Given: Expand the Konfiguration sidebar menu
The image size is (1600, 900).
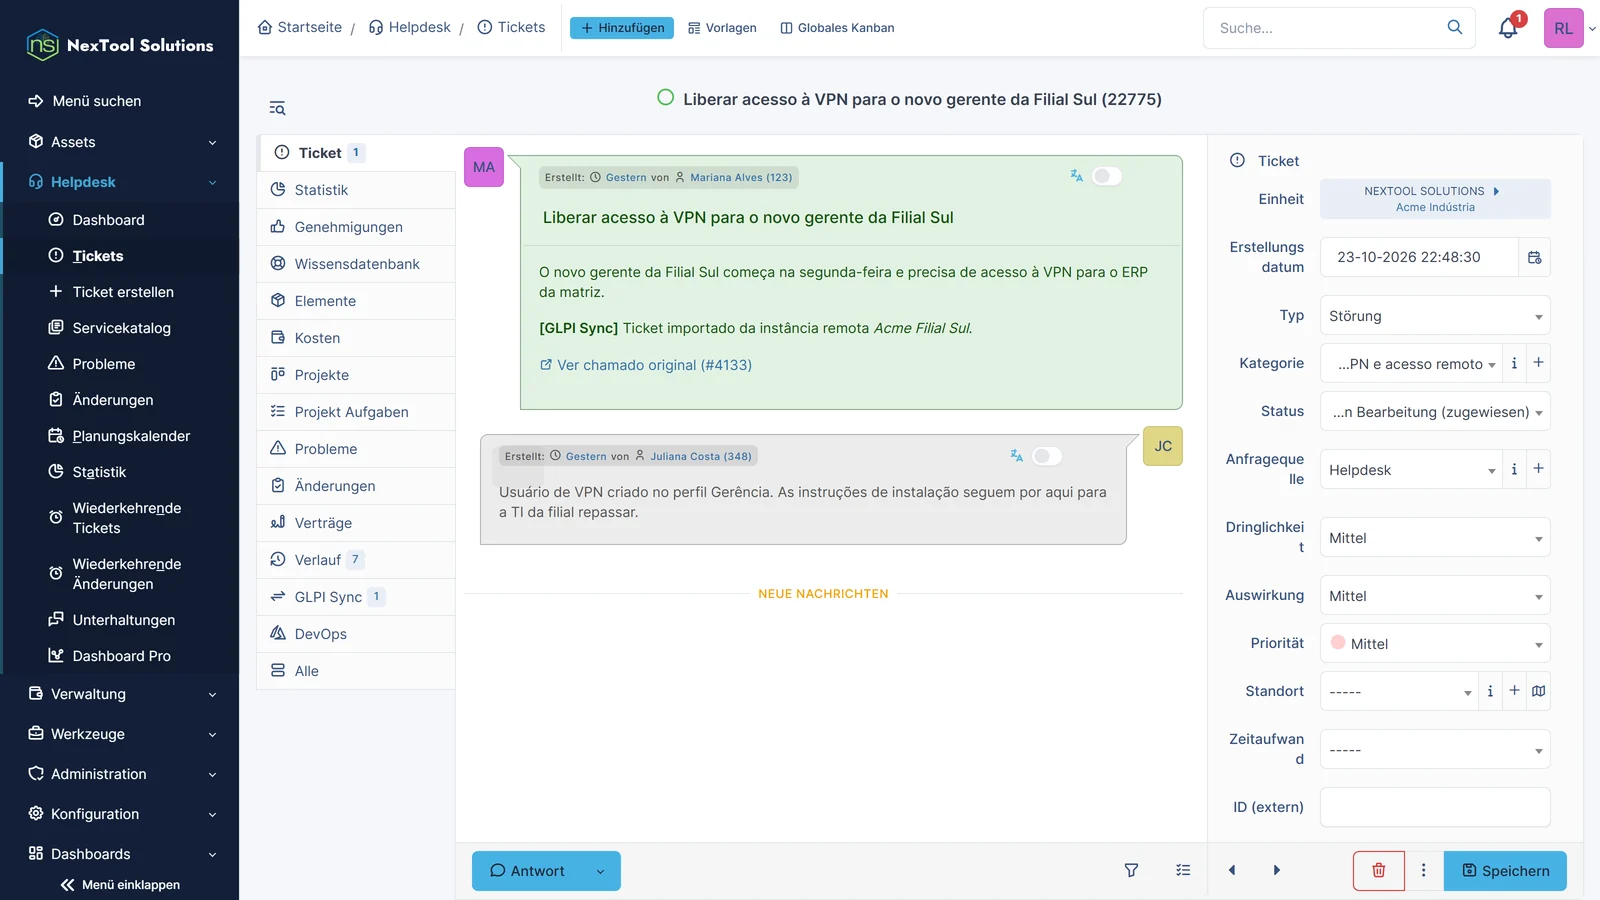Looking at the screenshot, I should 120,814.
